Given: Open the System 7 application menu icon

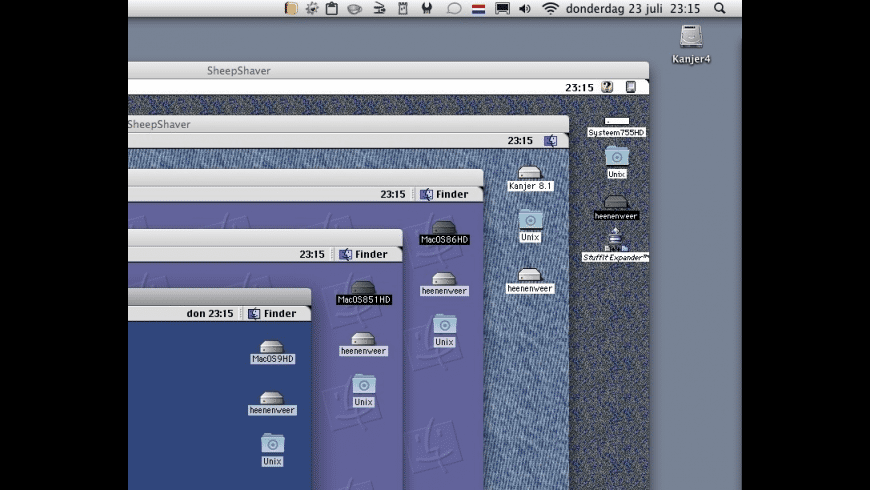Looking at the screenshot, I should [x=632, y=87].
